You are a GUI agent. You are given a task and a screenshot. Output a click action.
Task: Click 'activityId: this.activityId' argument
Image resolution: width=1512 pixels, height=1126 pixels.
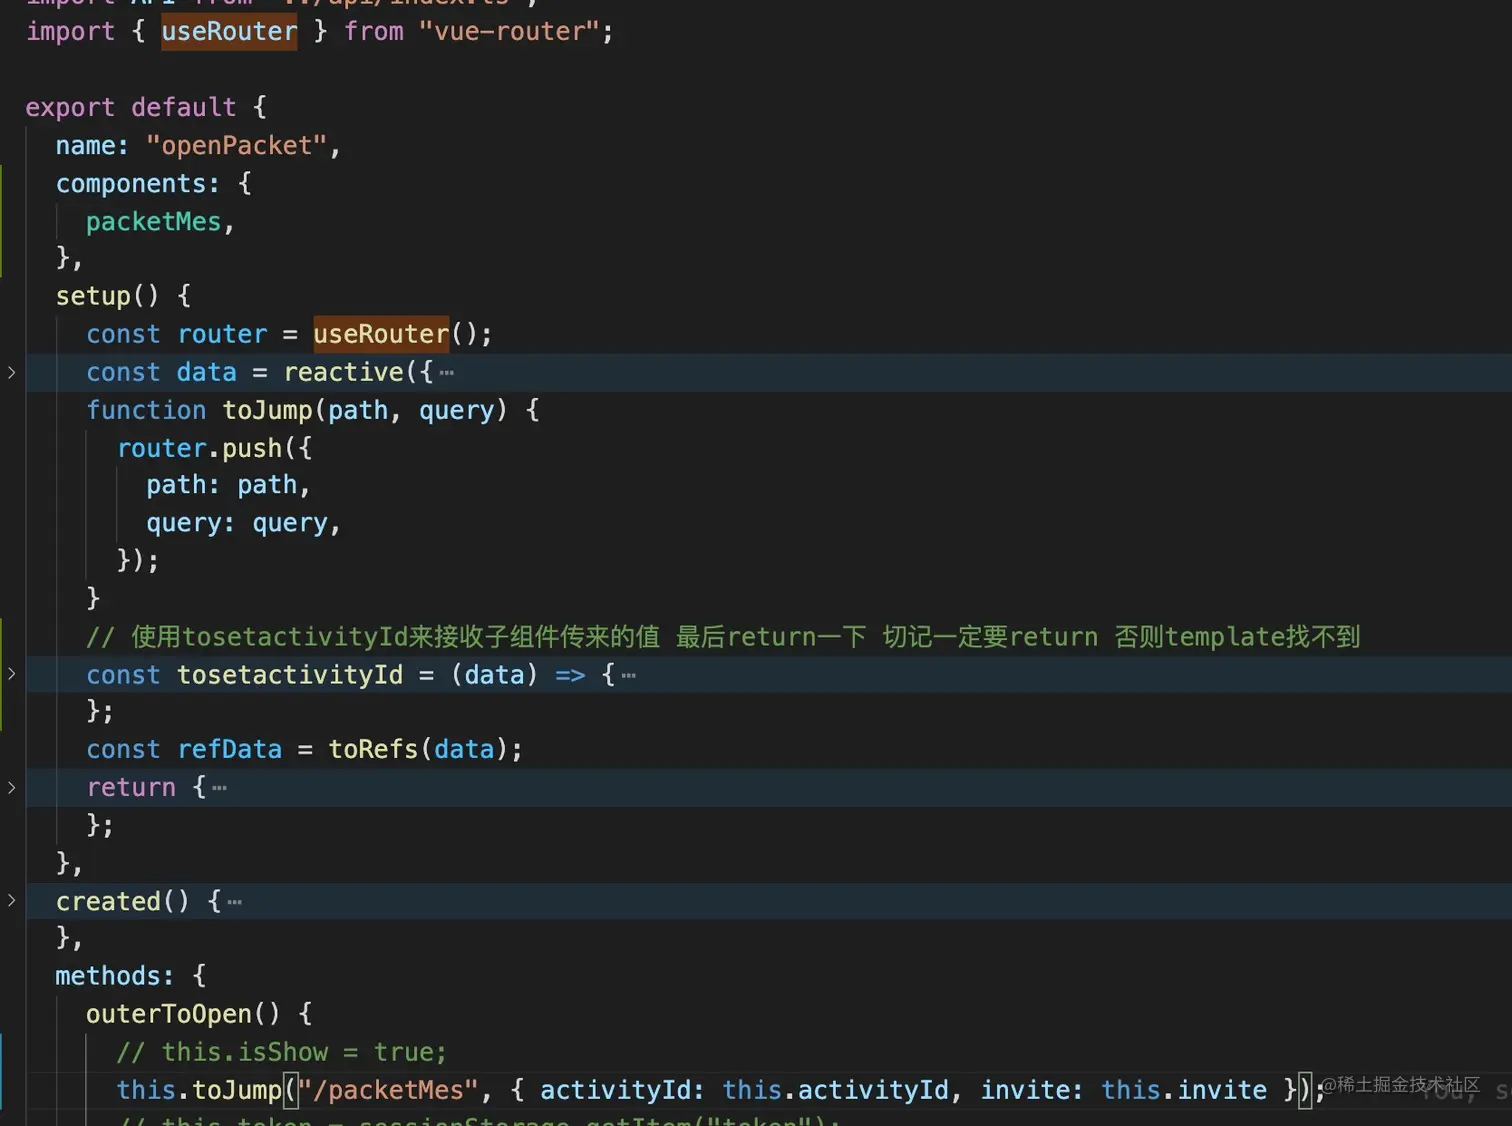pyautogui.click(x=744, y=1090)
